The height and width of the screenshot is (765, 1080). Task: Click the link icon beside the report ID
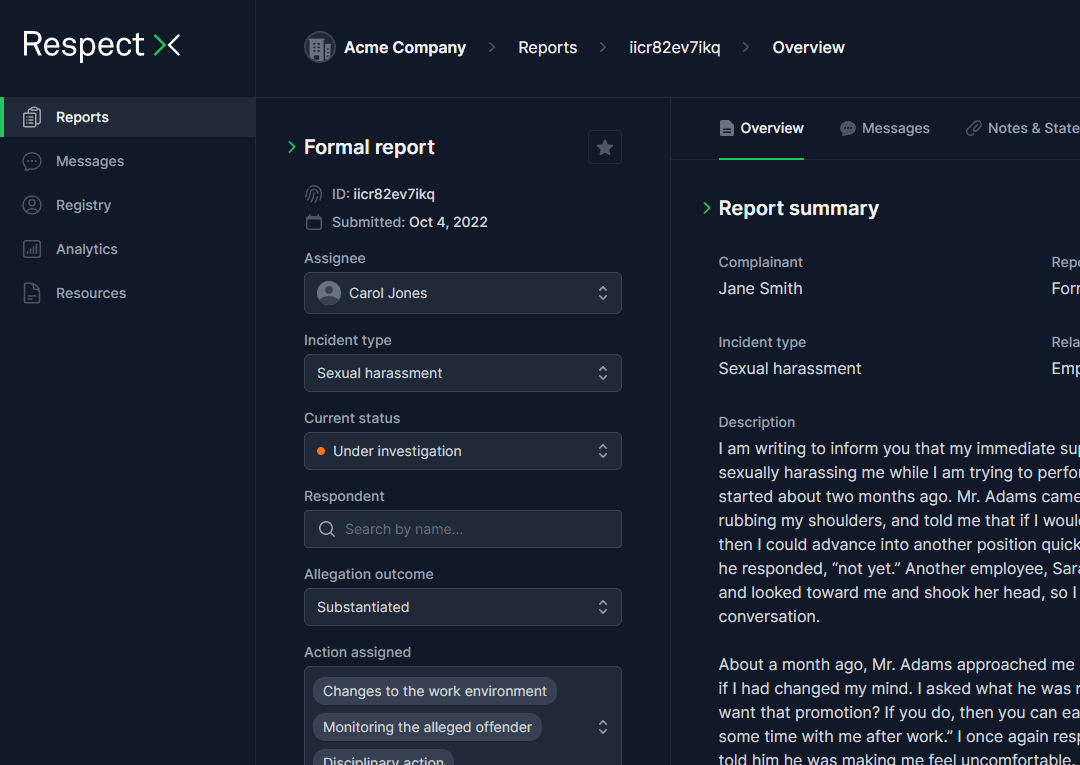tap(313, 194)
